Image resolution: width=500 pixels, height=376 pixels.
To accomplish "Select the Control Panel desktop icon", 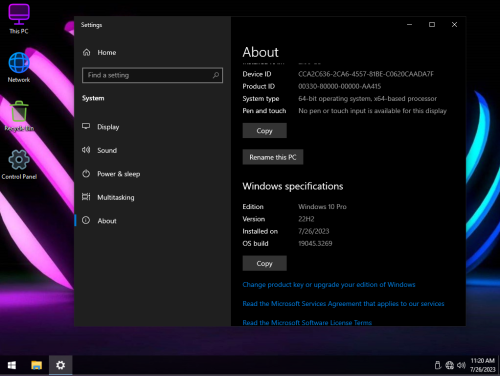I will pyautogui.click(x=19, y=165).
